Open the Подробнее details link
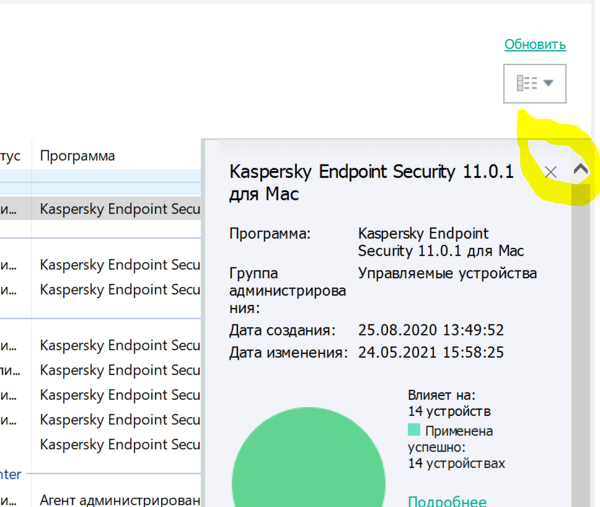The height and width of the screenshot is (507, 600). click(x=447, y=501)
